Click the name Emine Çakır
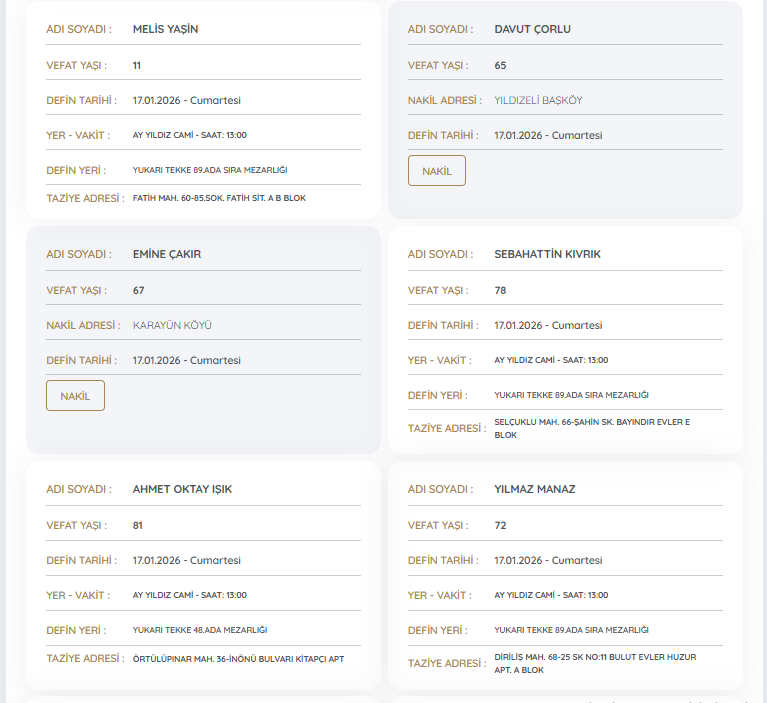767x703 pixels. tap(166, 254)
